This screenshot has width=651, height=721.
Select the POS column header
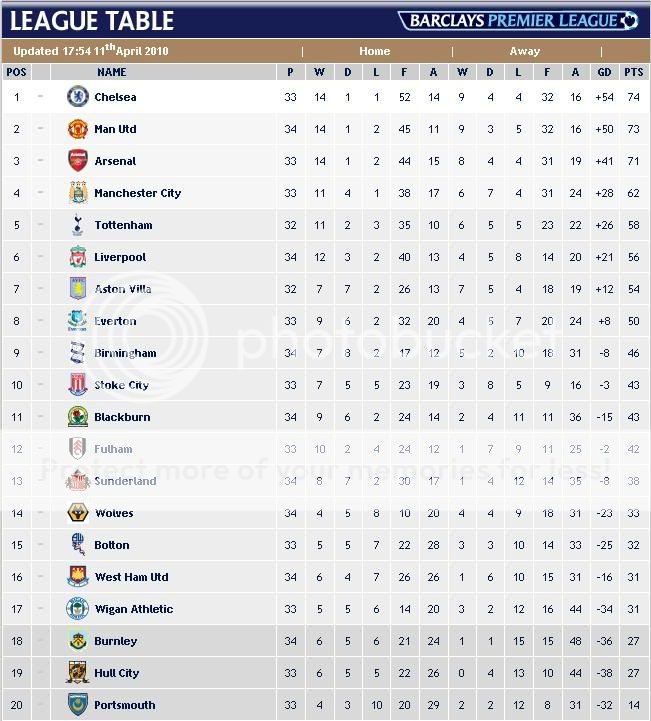(x=16, y=72)
